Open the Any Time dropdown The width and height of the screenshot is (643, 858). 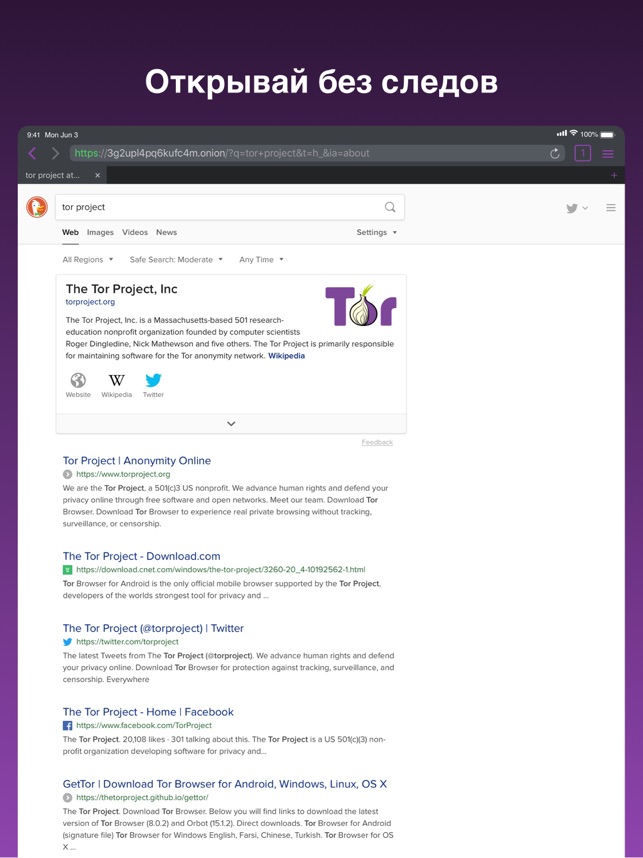[x=261, y=260]
